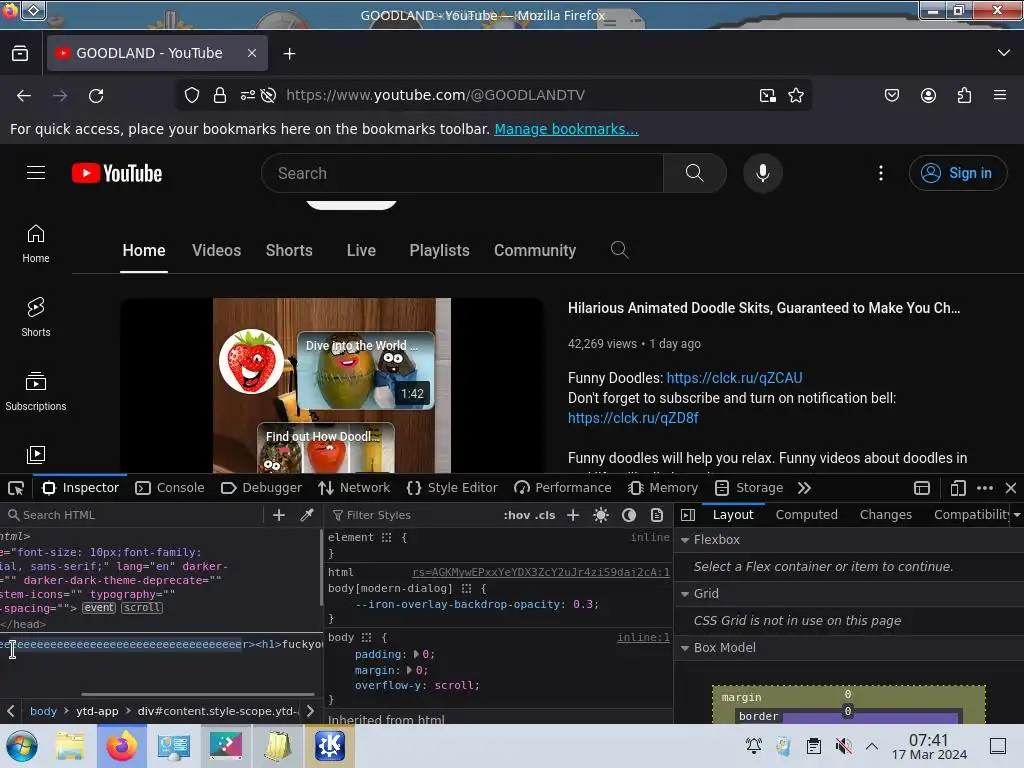Viewport: 1024px width, 768px height.
Task: Open tracking protection shield icon
Action: (192, 95)
